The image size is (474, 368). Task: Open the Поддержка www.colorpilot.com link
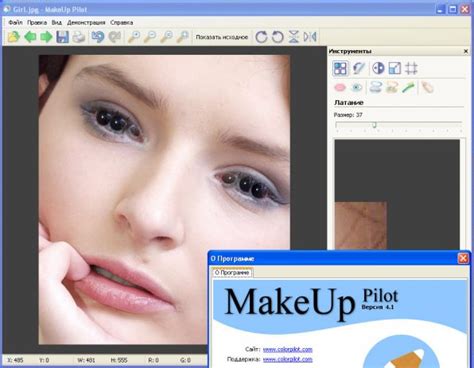[288, 359]
